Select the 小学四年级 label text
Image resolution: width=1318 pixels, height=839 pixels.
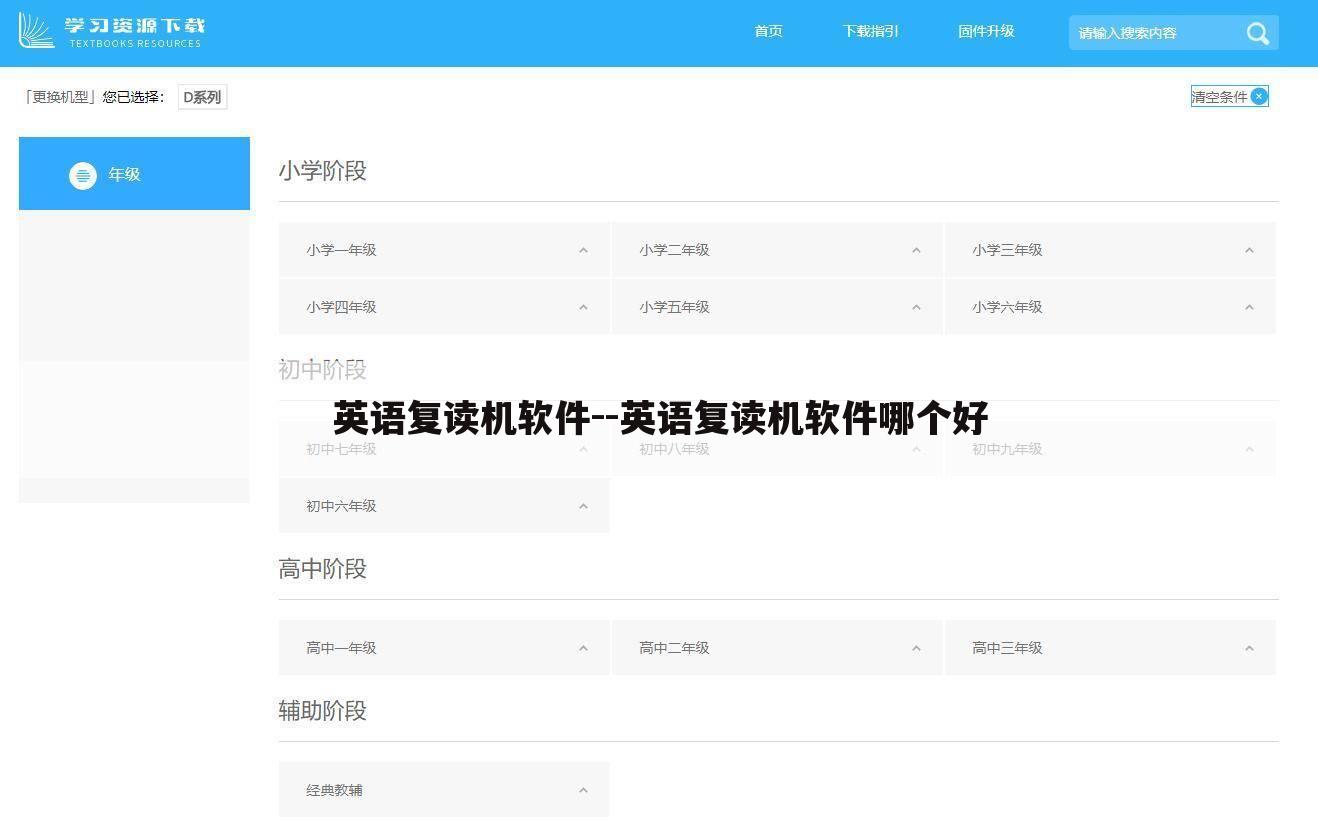(x=341, y=307)
